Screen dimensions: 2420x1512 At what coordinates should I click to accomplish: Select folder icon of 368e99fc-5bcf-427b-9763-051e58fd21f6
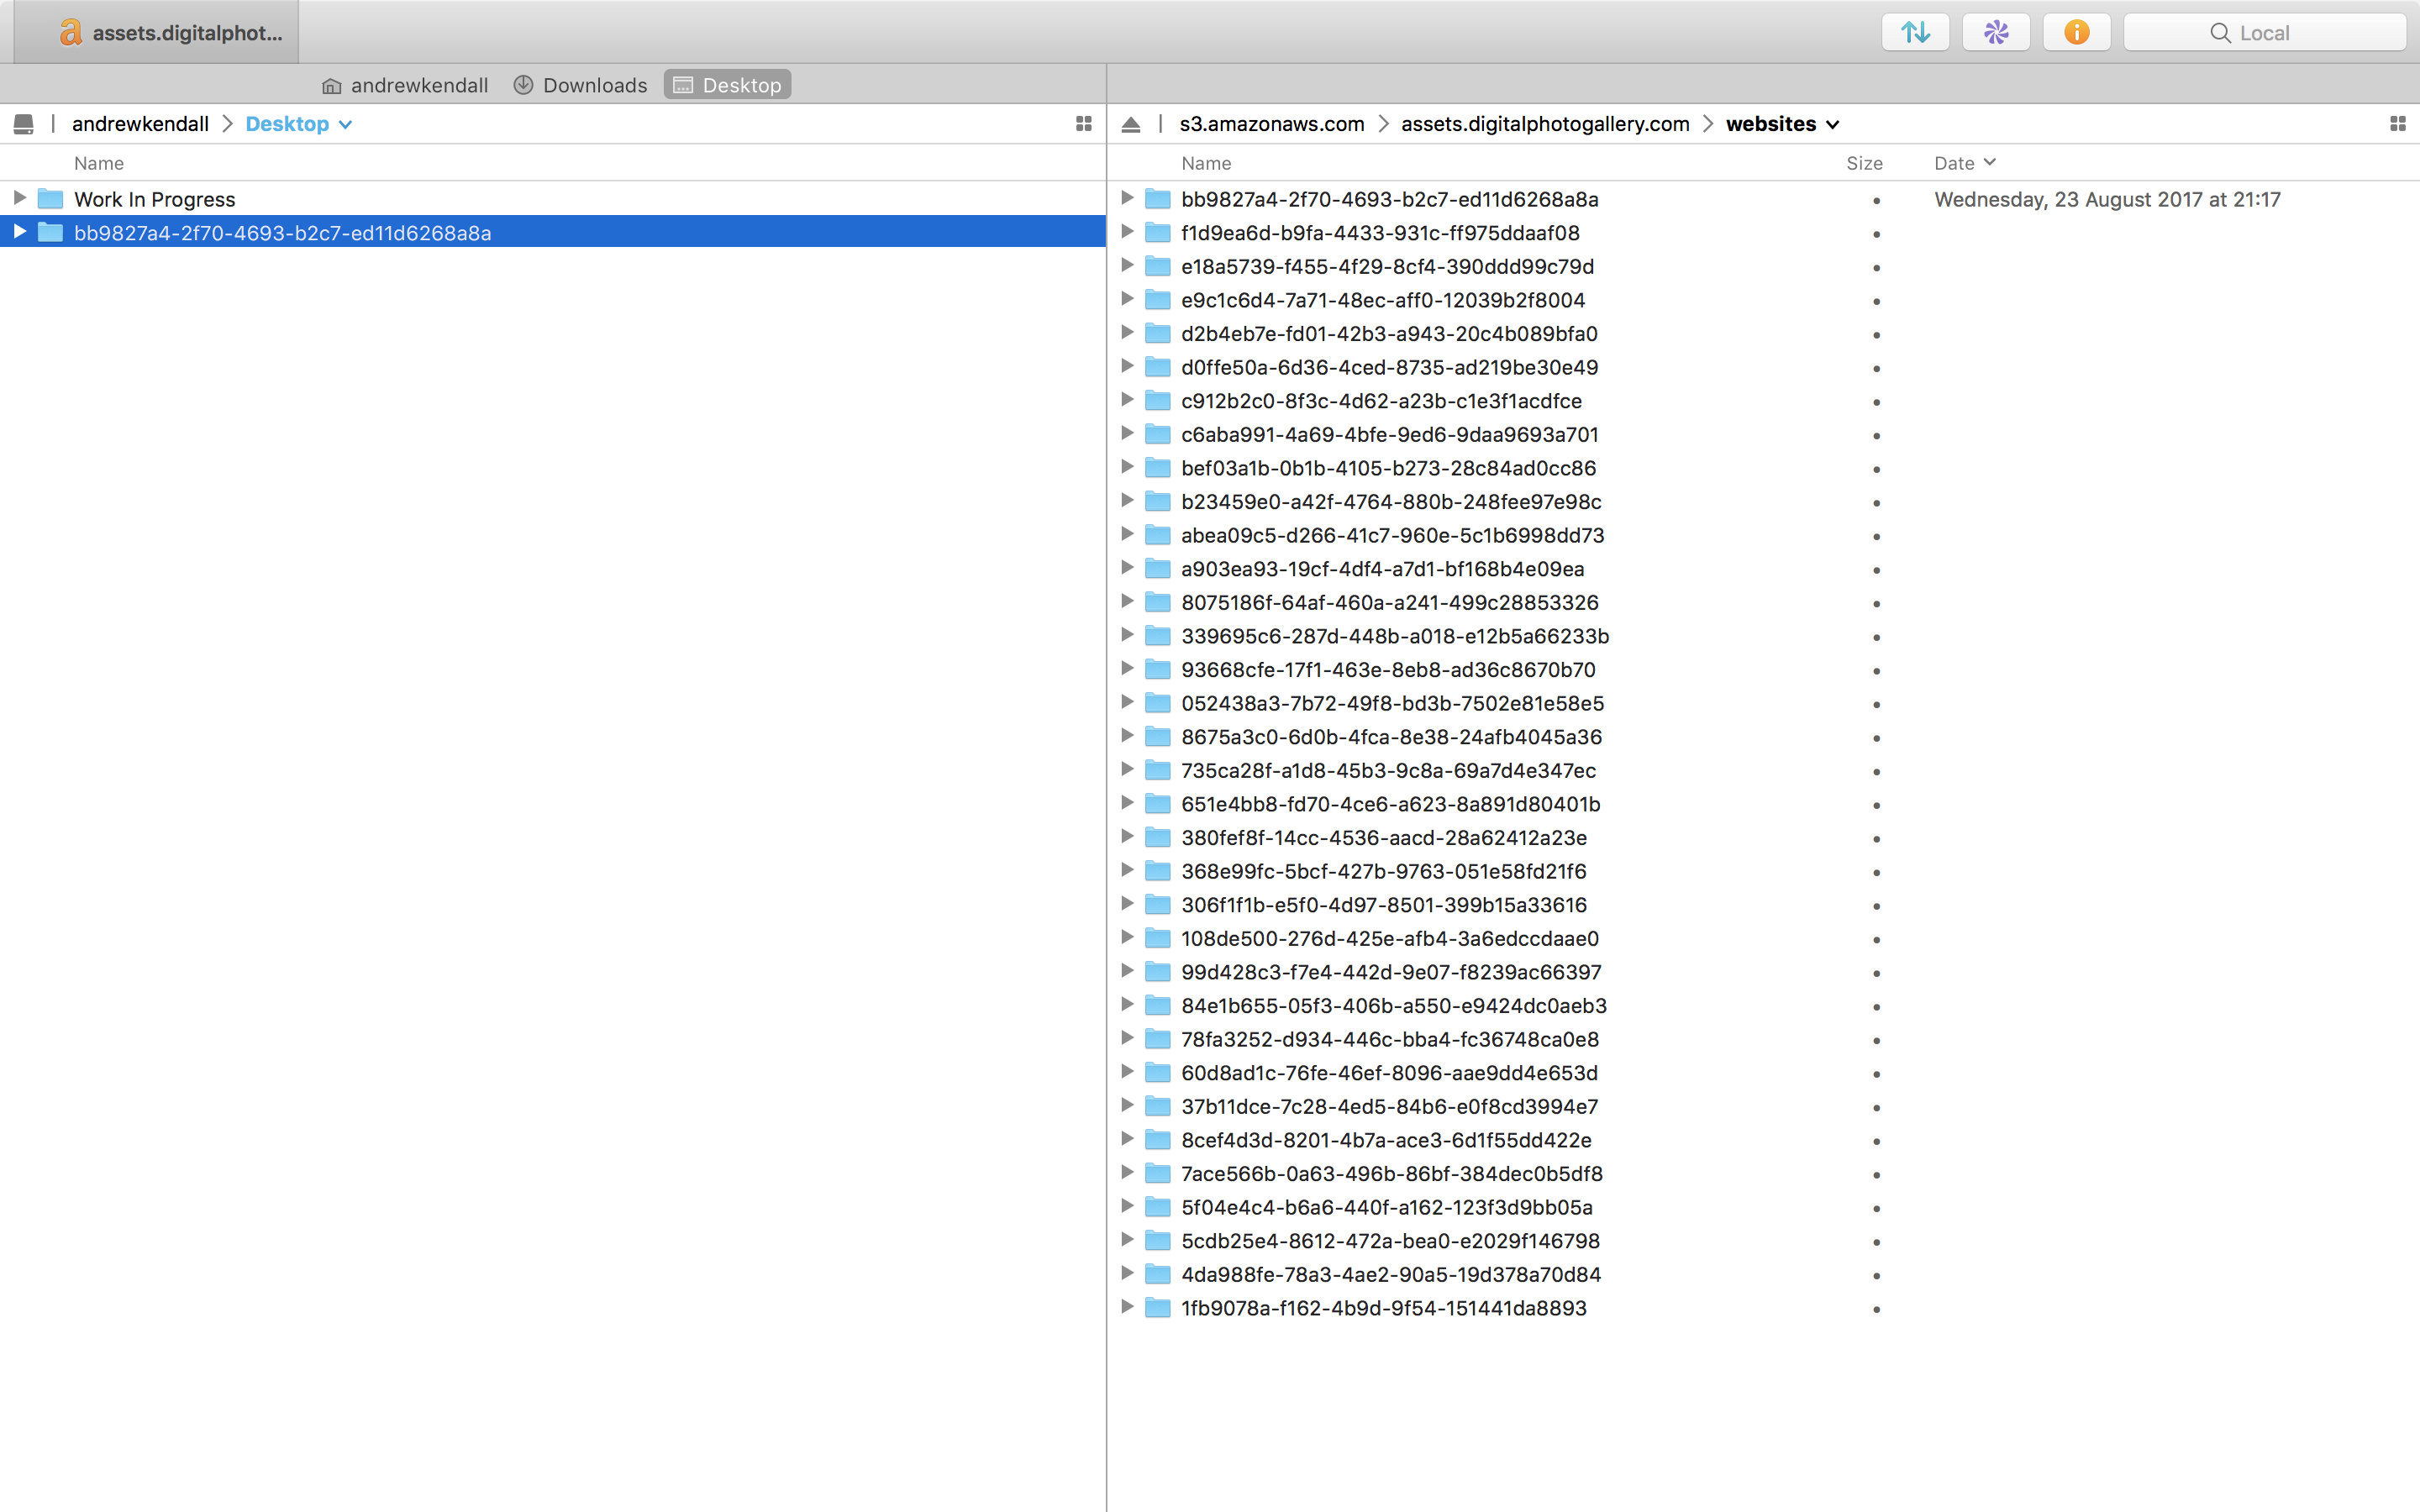[1157, 871]
